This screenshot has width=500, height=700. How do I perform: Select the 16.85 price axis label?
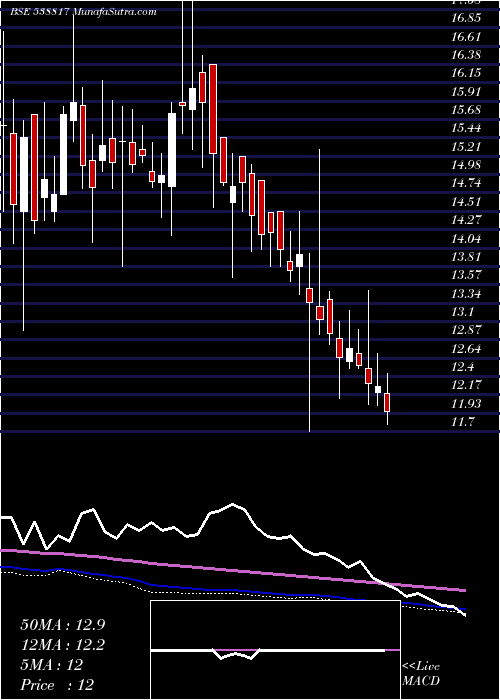(467, 18)
